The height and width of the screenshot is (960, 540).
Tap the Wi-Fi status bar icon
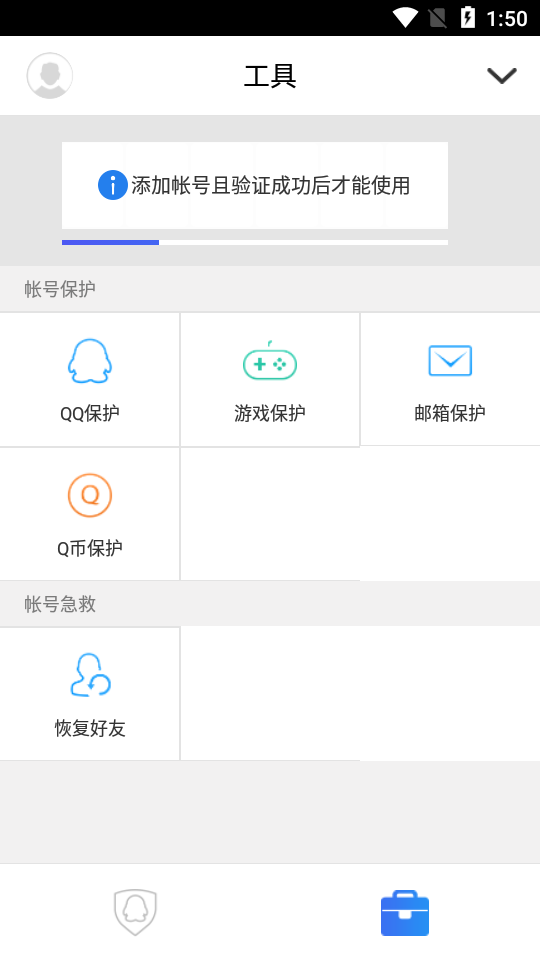point(405,18)
